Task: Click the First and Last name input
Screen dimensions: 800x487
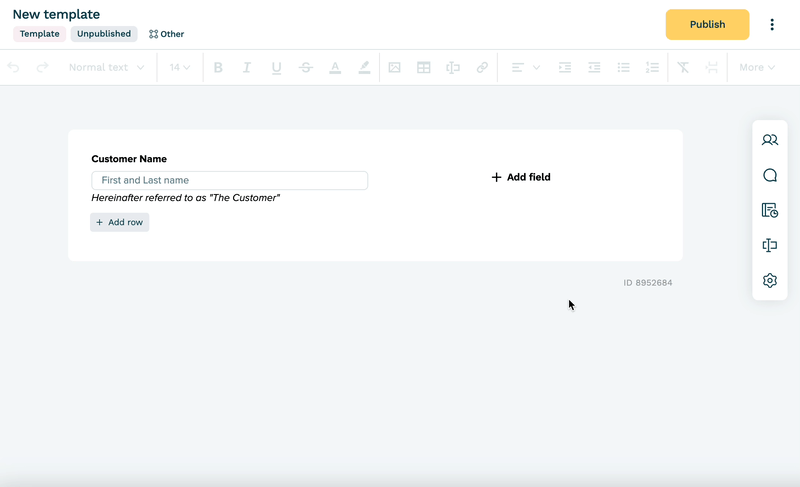Action: point(230,181)
